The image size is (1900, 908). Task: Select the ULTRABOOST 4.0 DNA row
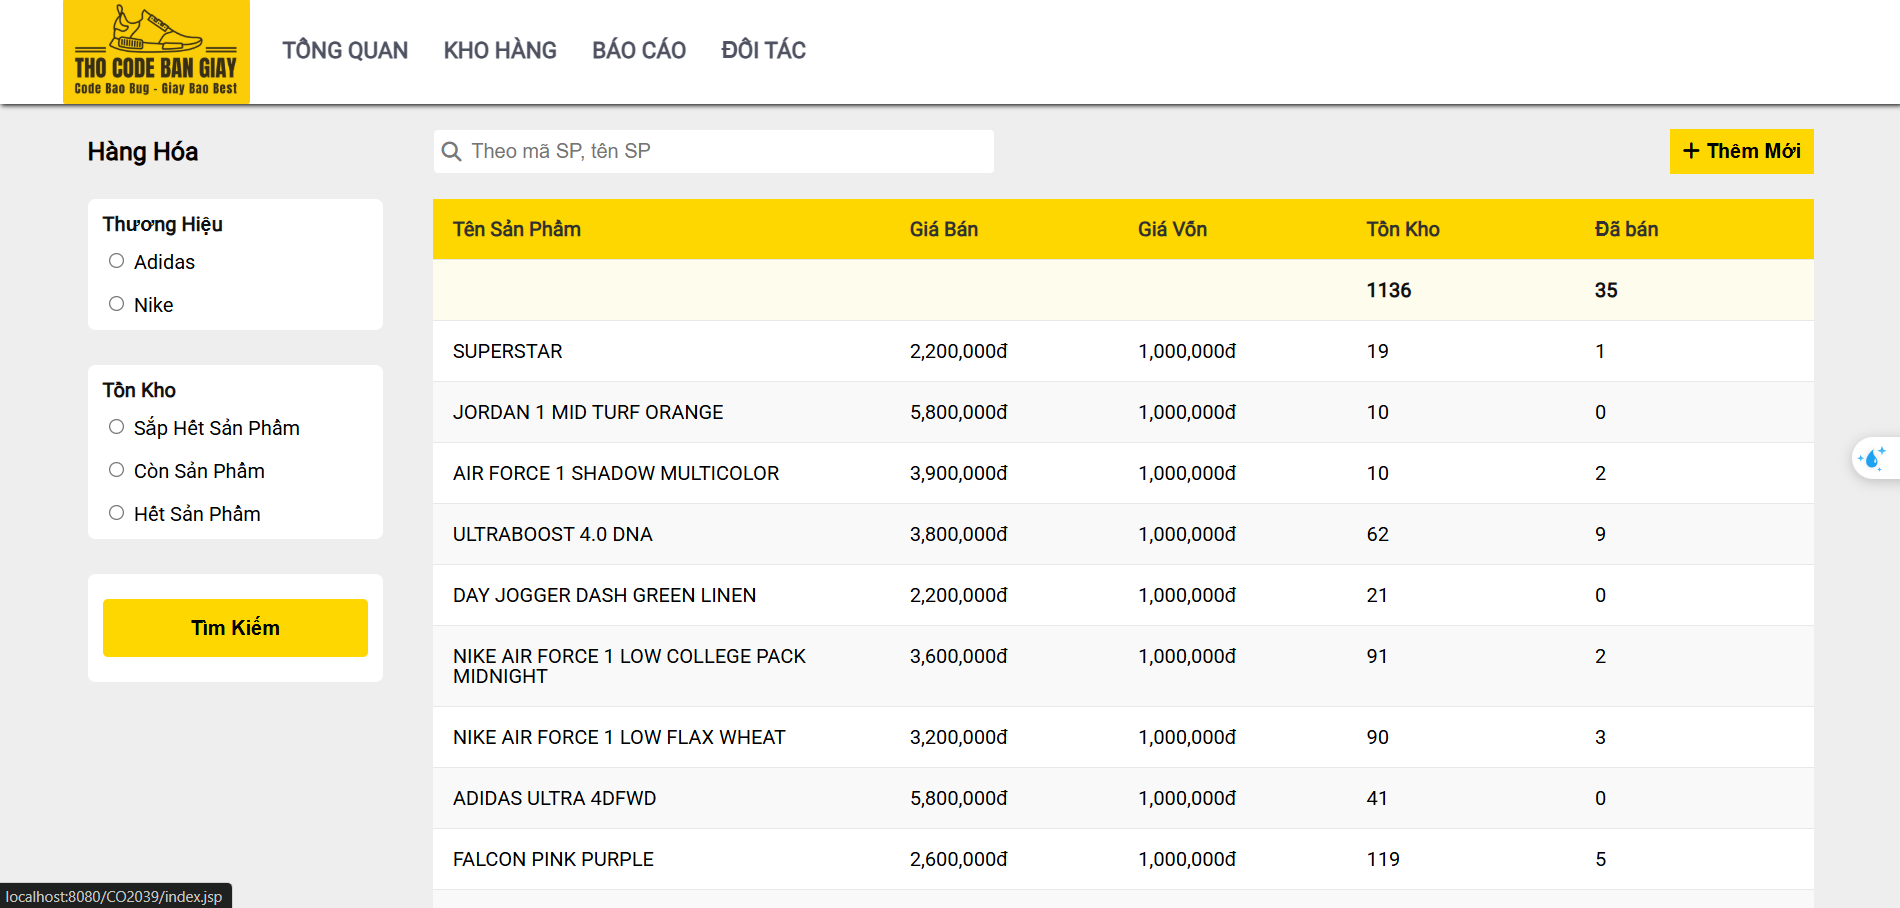(552, 534)
